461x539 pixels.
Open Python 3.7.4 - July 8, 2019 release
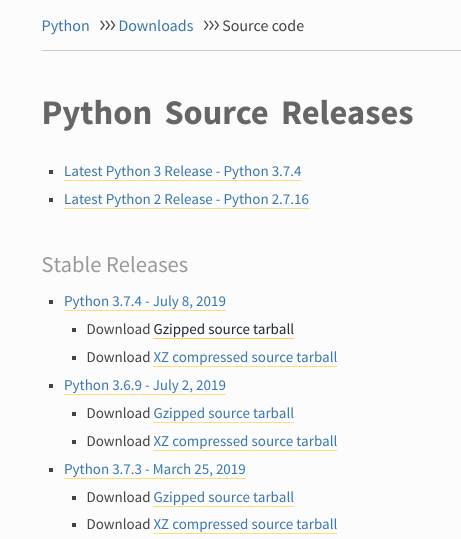tap(145, 301)
